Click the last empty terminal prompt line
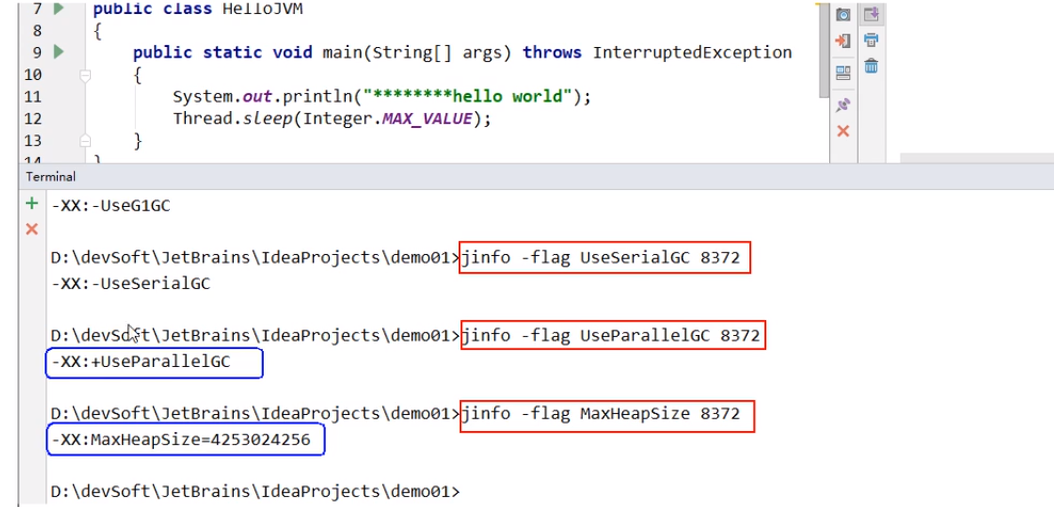Viewport: 1054px width, 507px height. tap(255, 492)
